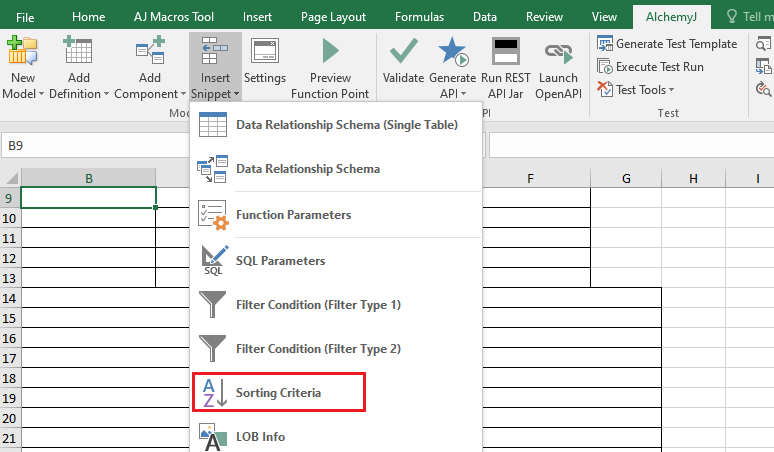Viewport: 774px width, 452px height.
Task: Select column G header
Action: tap(626, 178)
